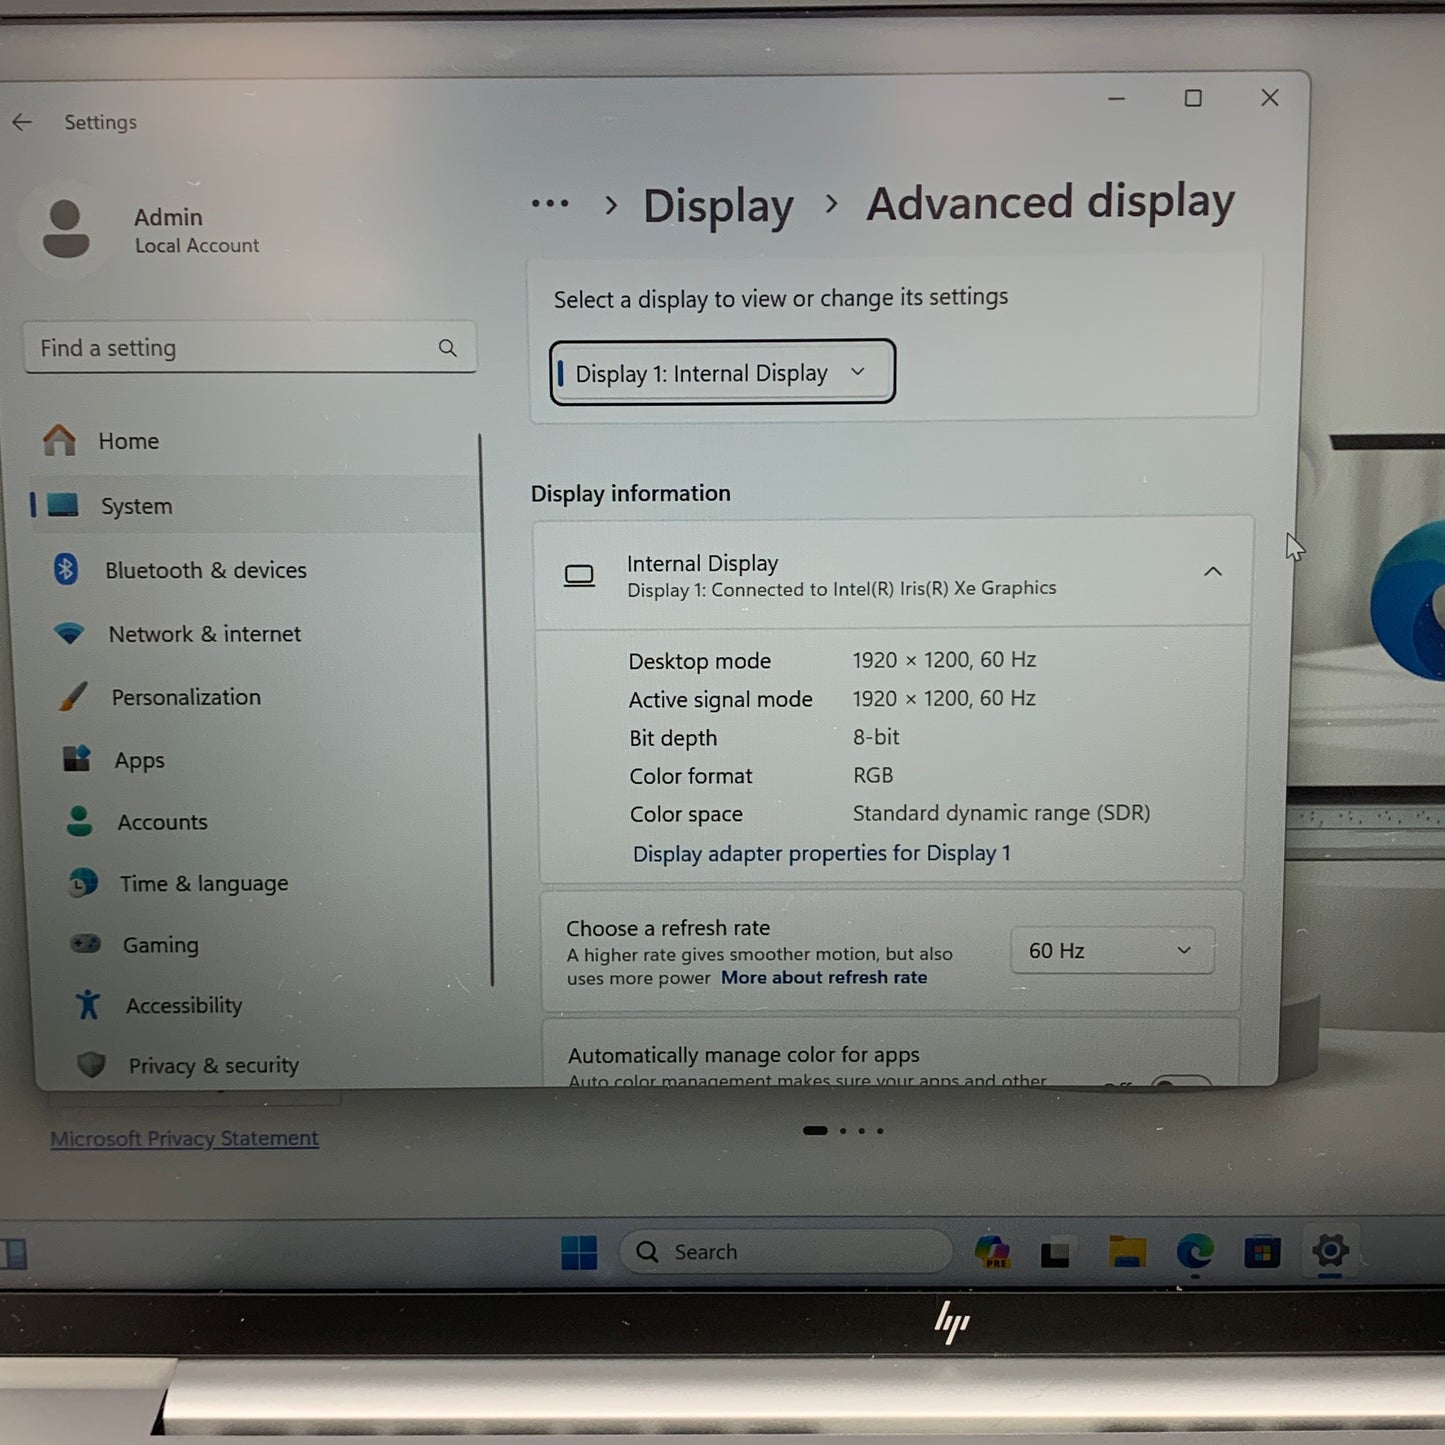Open the refresh rate dropdown showing 60 Hz
This screenshot has height=1445, width=1445.
pos(1111,950)
